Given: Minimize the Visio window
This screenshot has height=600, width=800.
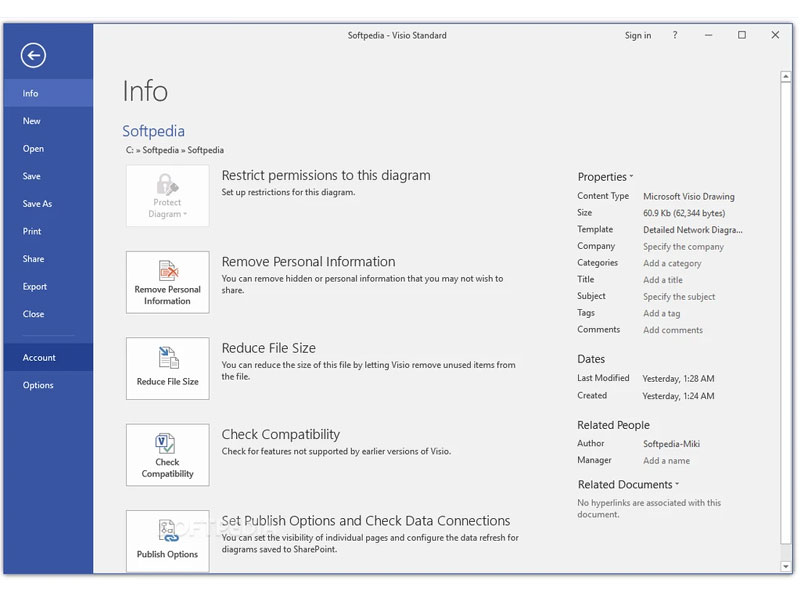Looking at the screenshot, I should 708,35.
